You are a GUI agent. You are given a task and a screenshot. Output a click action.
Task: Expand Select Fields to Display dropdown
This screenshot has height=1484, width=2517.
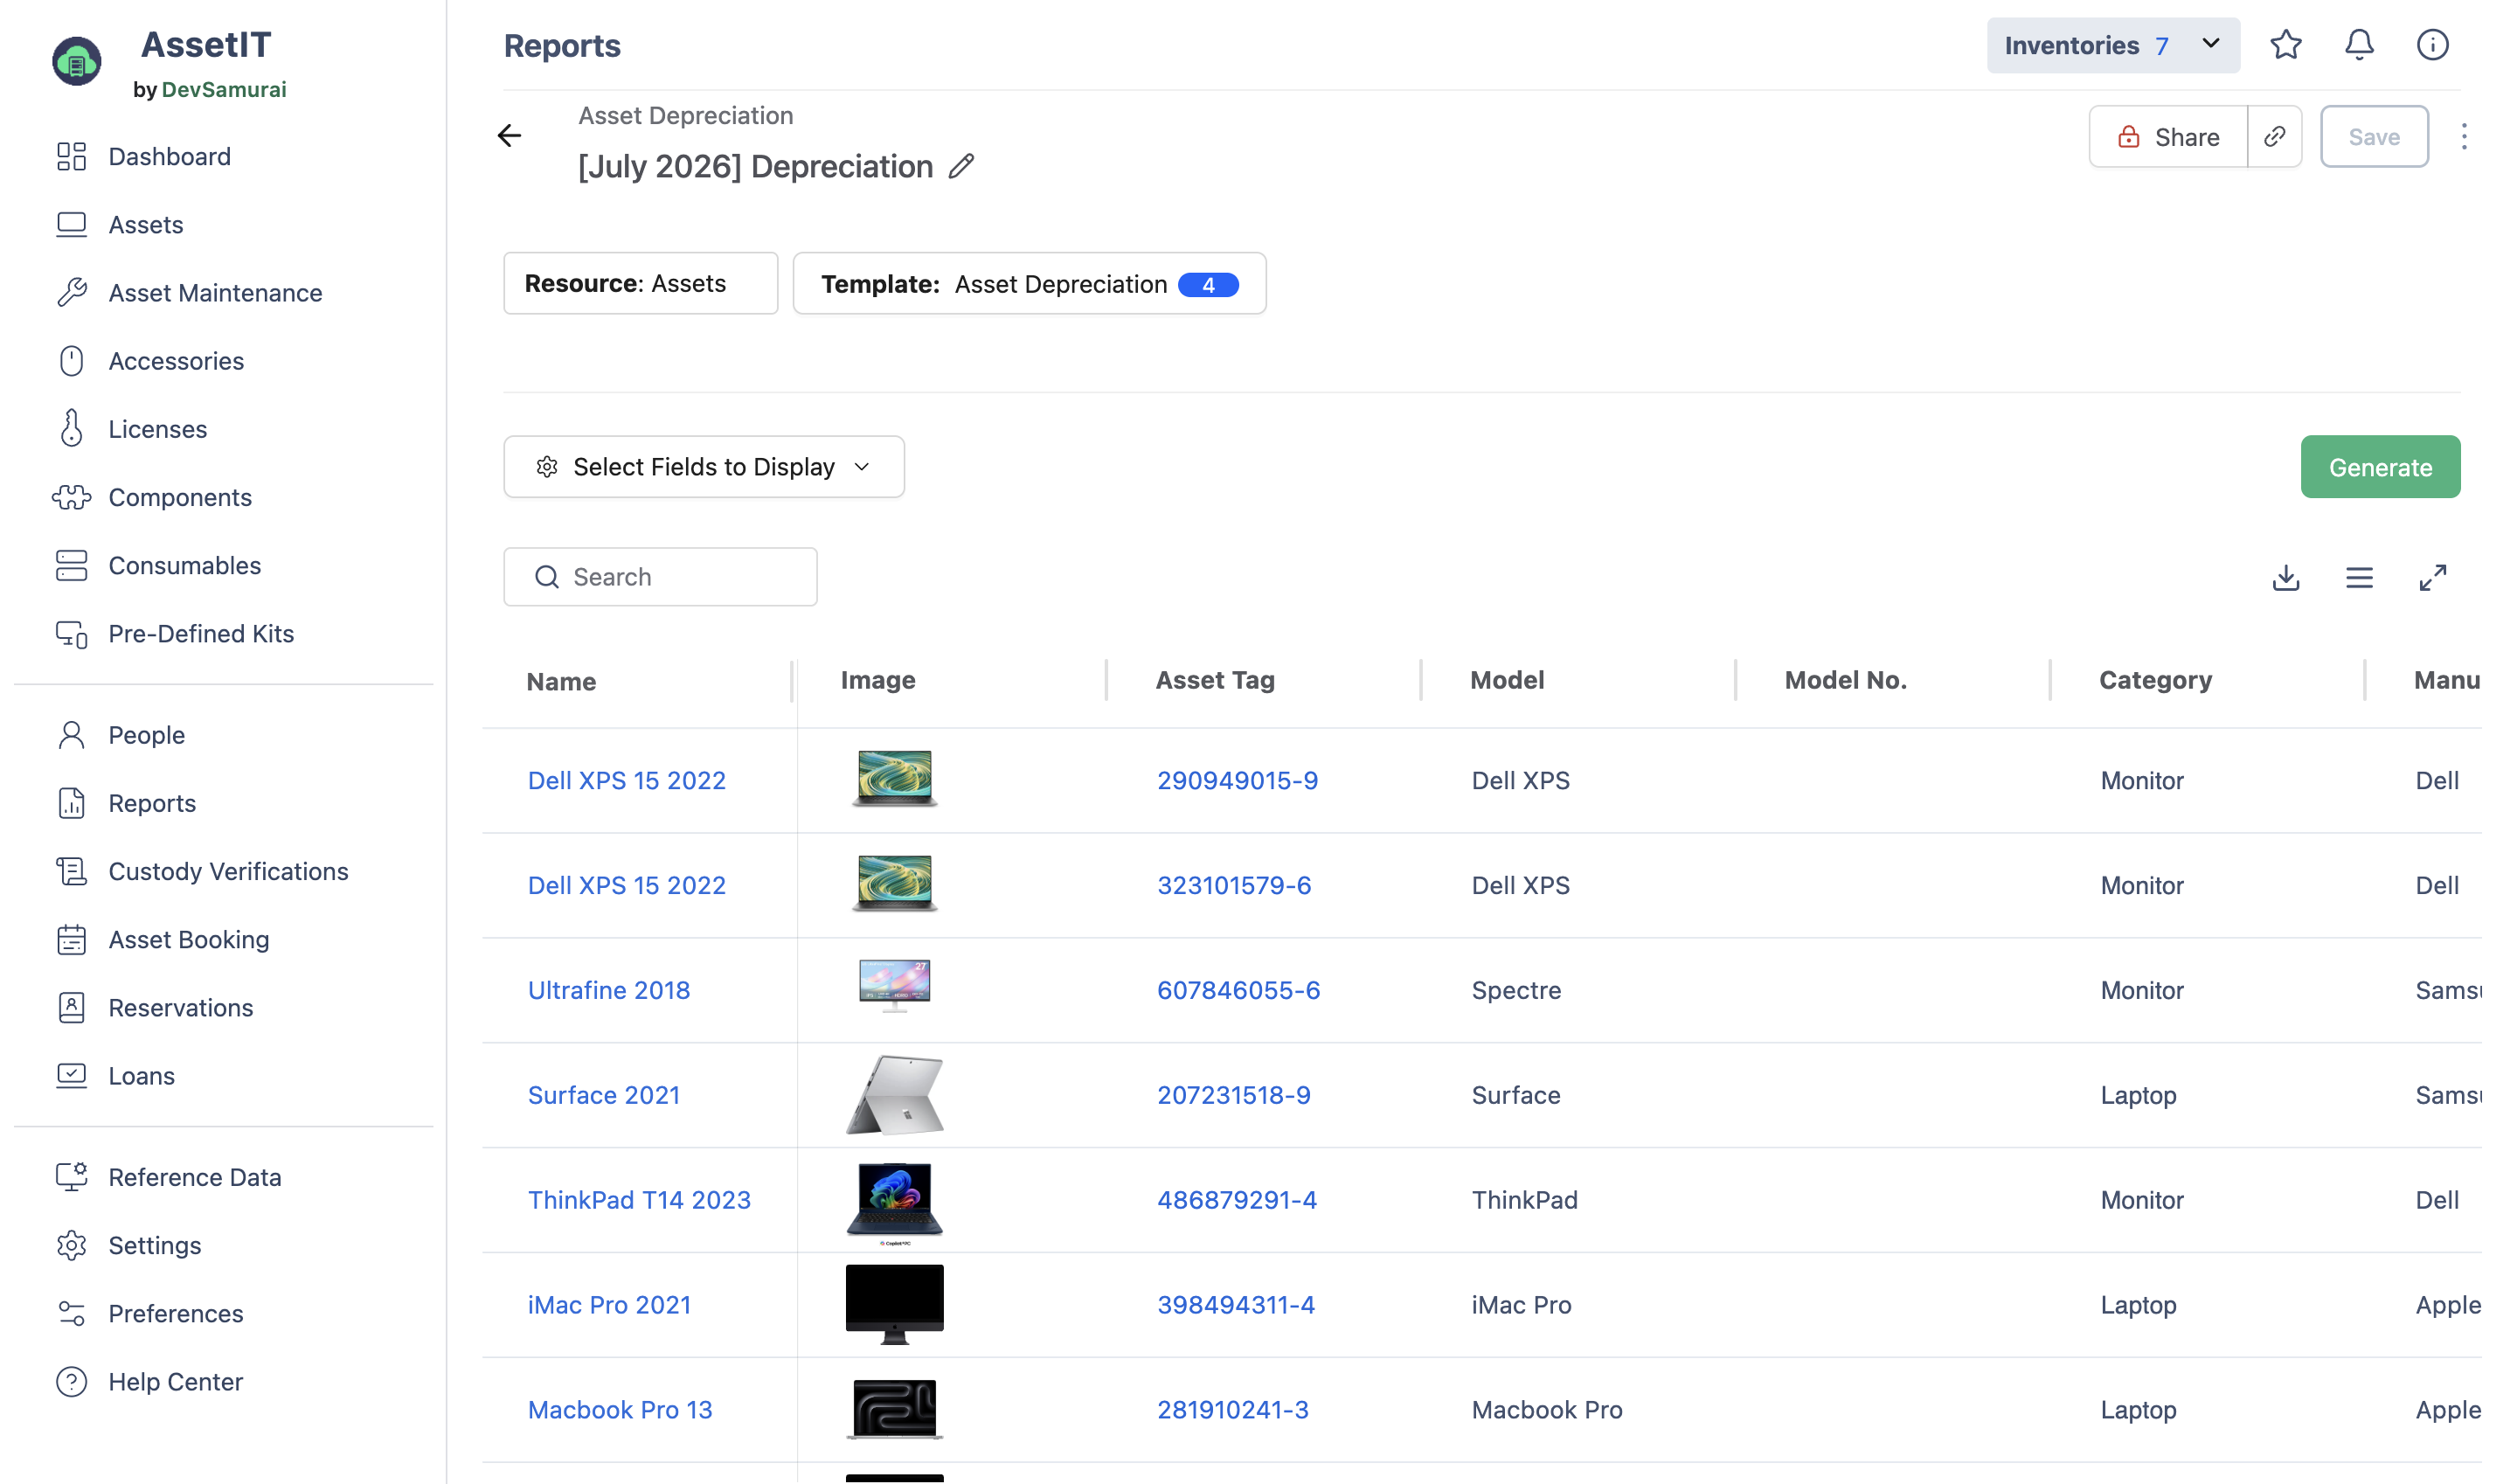coord(704,466)
